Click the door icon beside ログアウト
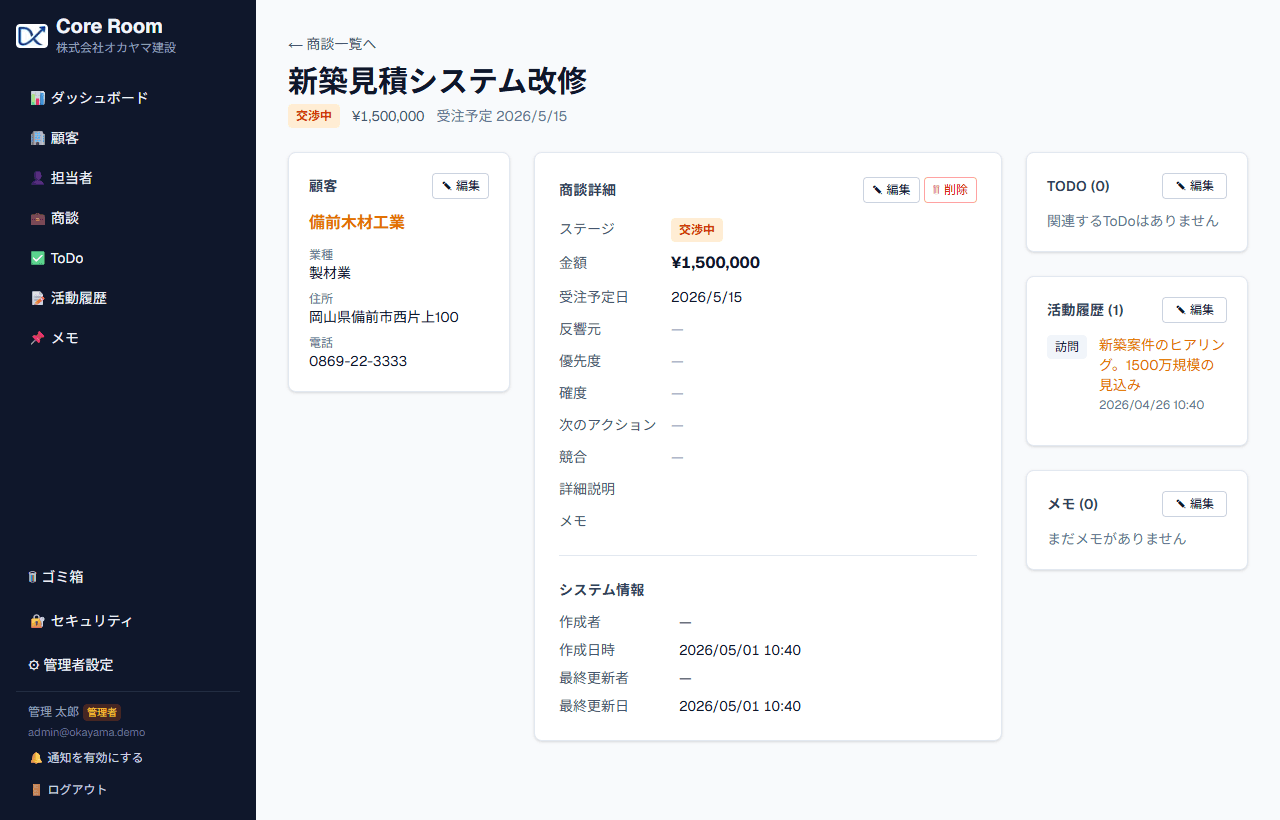Image resolution: width=1280 pixels, height=820 pixels. [36, 790]
